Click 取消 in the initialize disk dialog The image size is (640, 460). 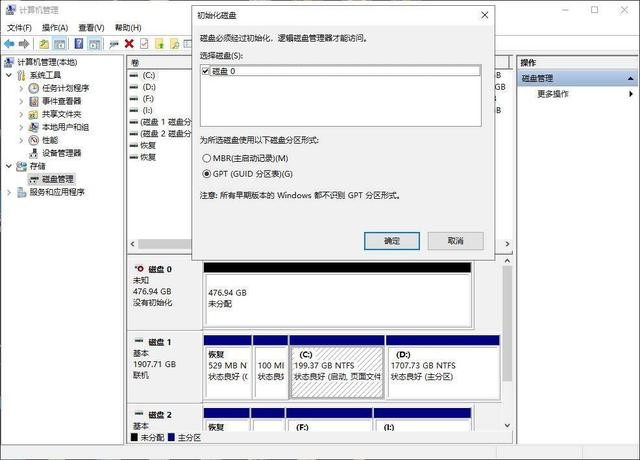456,241
